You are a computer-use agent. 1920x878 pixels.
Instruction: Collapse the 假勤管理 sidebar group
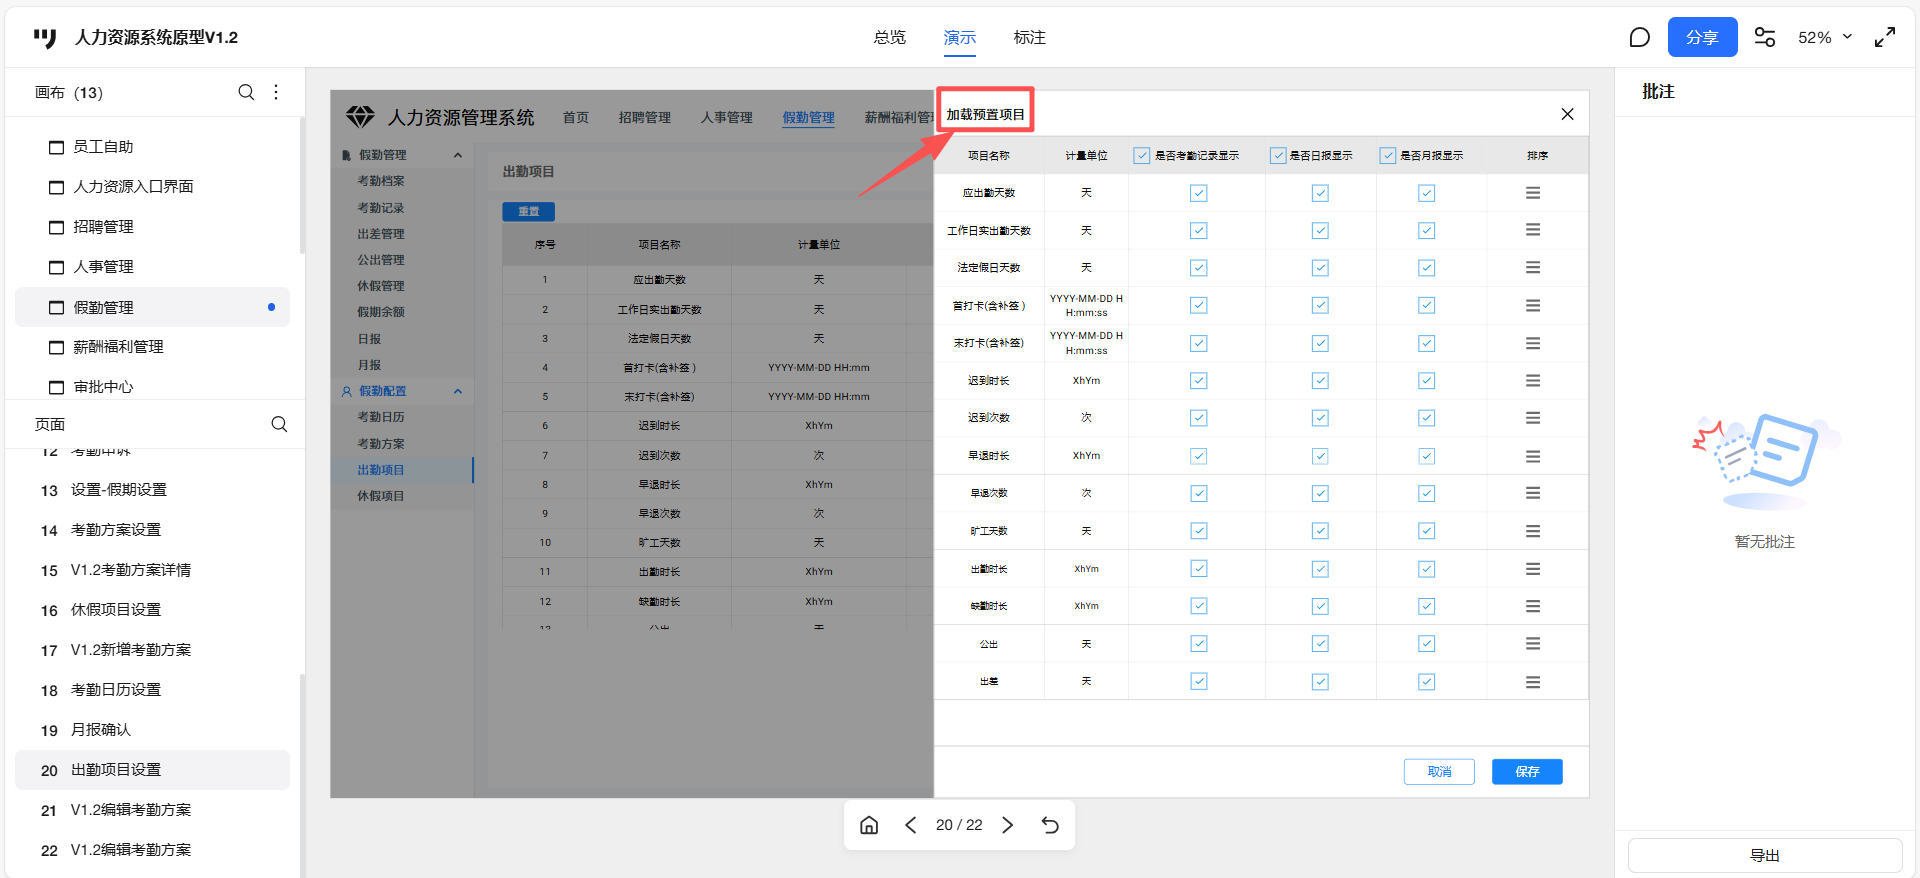click(x=458, y=155)
